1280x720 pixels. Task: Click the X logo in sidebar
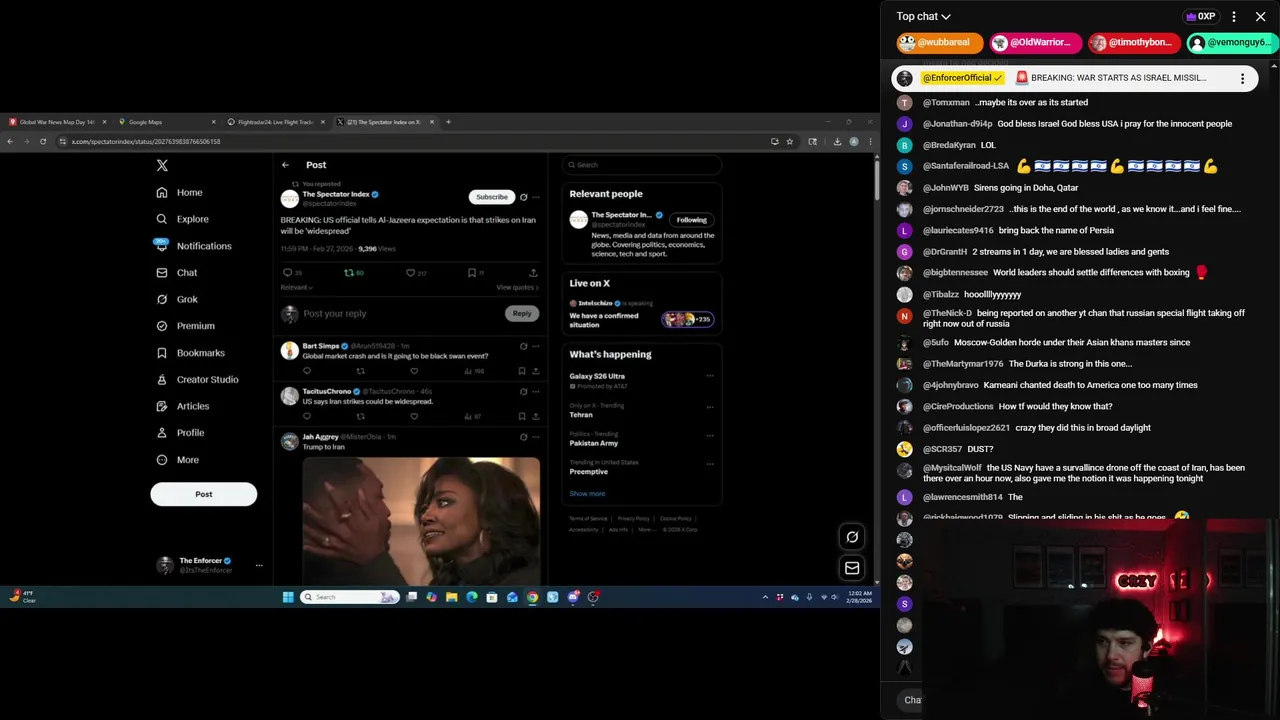162,165
